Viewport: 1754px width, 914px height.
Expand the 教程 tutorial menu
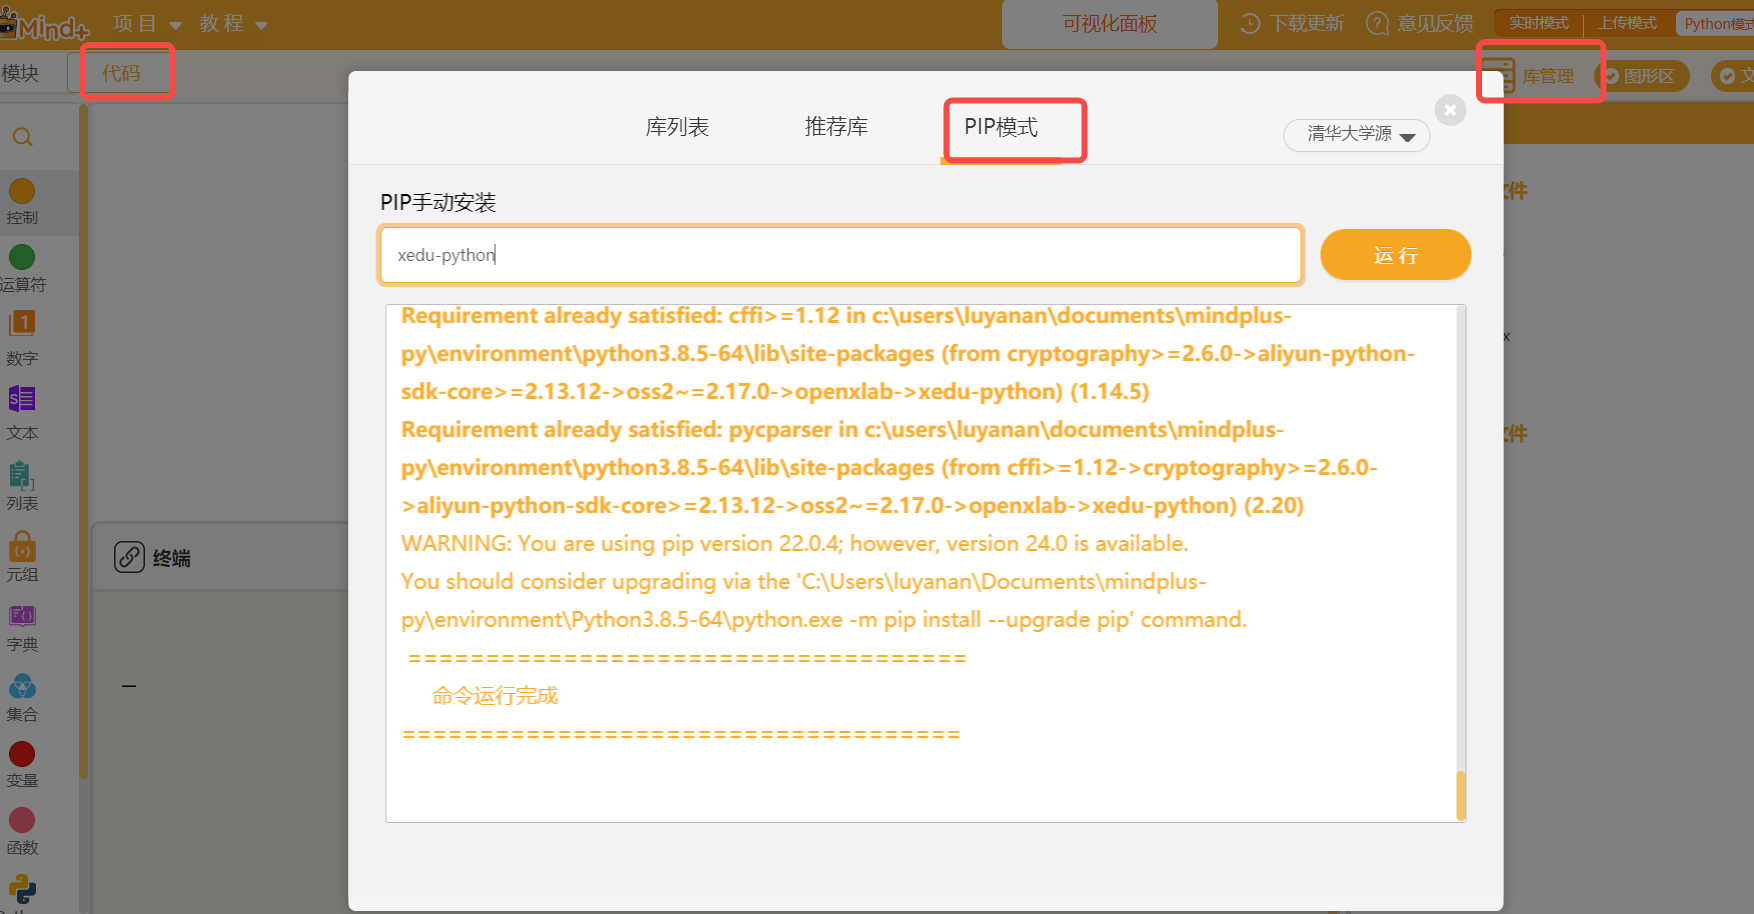coord(234,24)
